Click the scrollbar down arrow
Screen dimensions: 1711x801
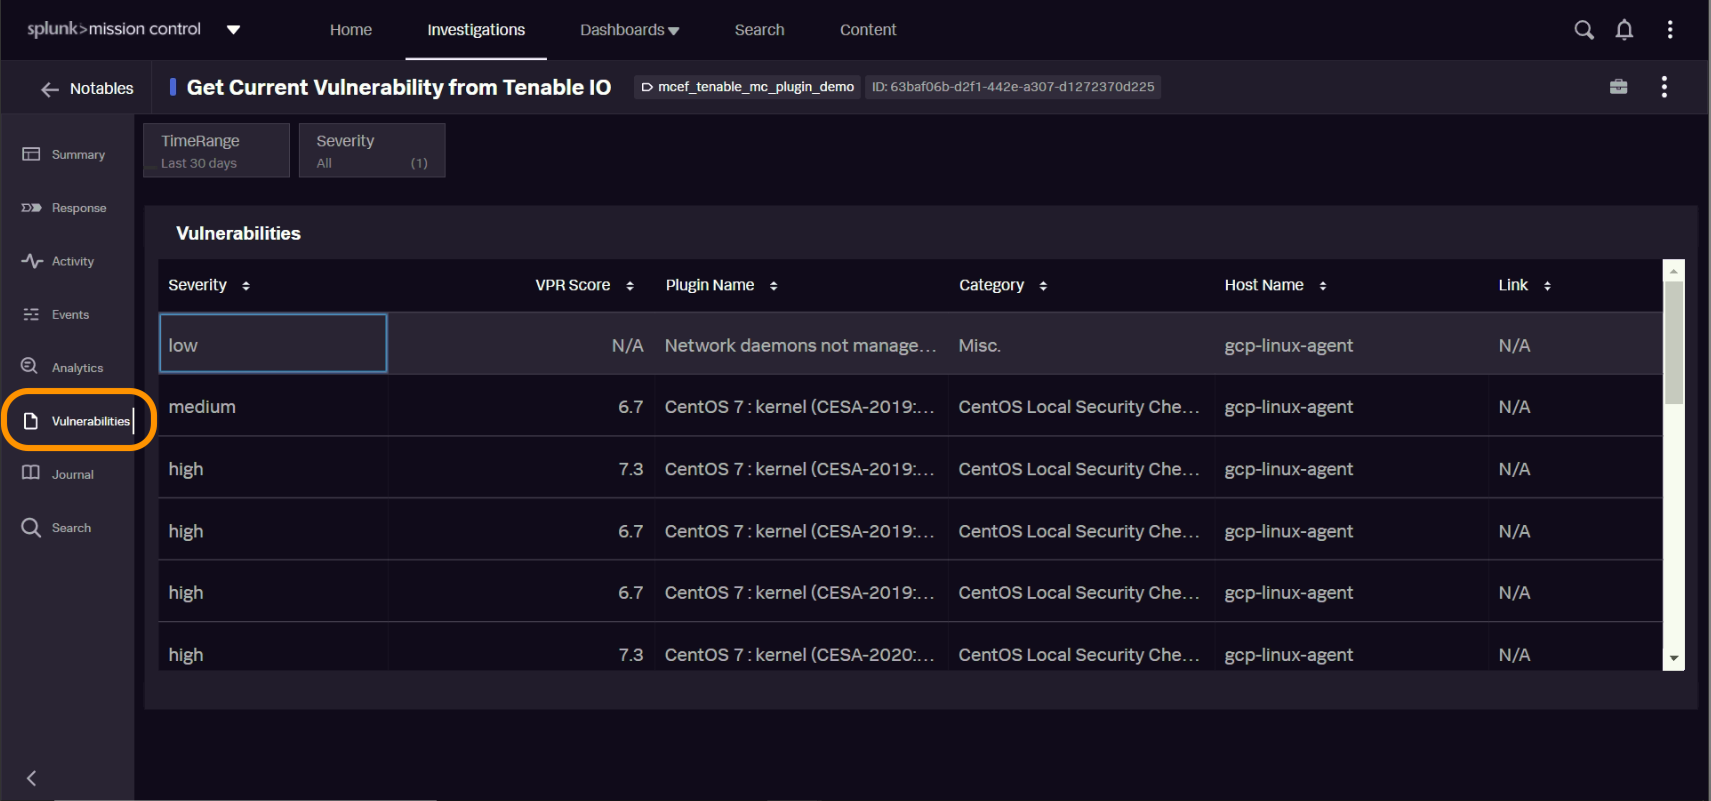click(x=1673, y=659)
